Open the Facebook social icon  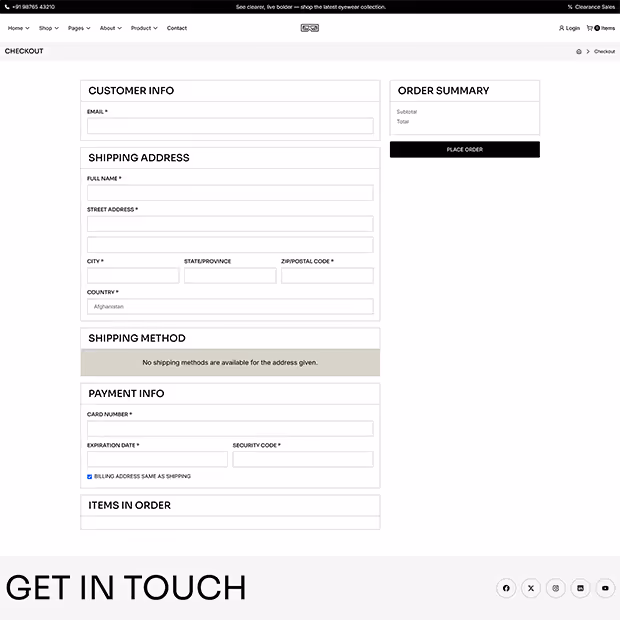pyautogui.click(x=506, y=588)
